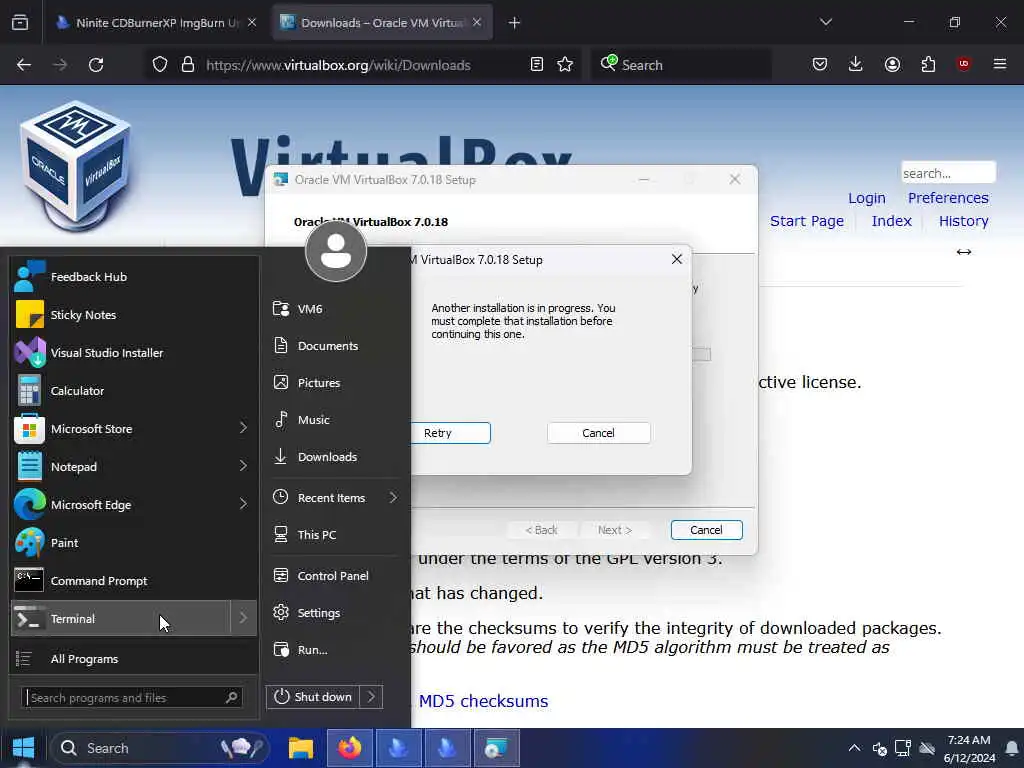The height and width of the screenshot is (768, 1024).
Task: Launch Notepad from the Start menu
Action: pyautogui.click(x=121, y=467)
